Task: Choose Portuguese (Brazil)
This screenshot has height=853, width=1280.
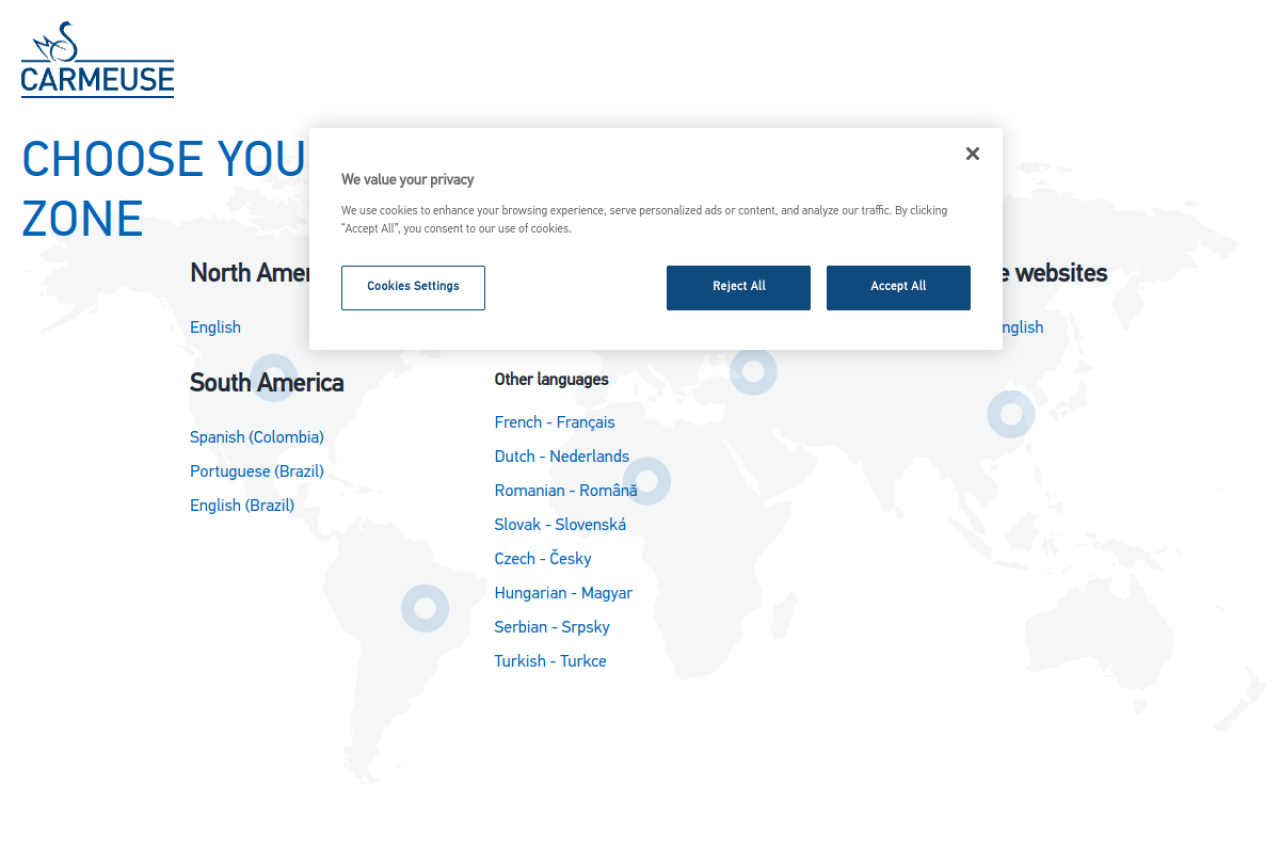Action: pos(257,471)
